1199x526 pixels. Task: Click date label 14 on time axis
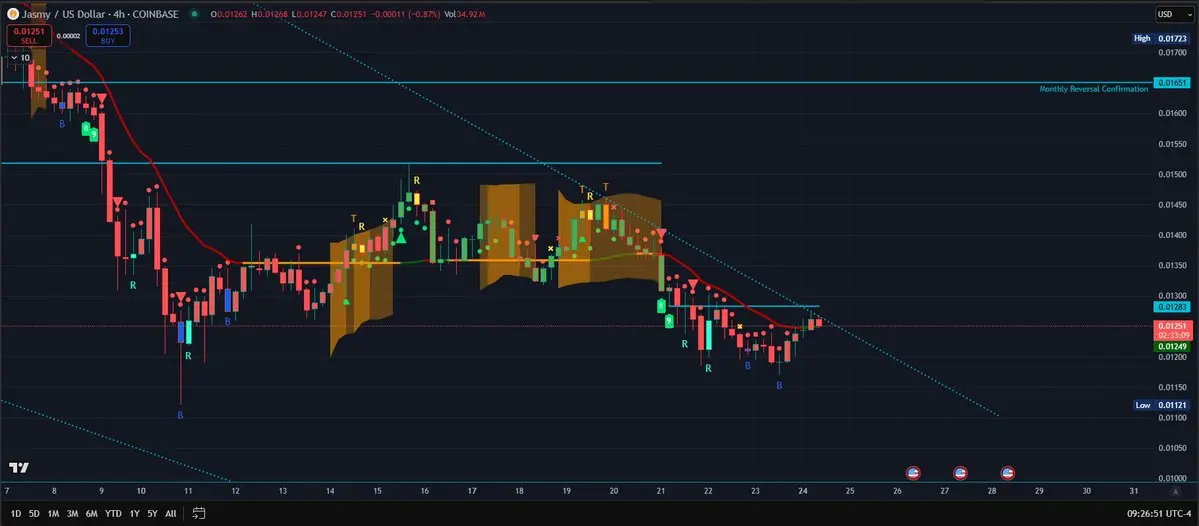coord(330,491)
